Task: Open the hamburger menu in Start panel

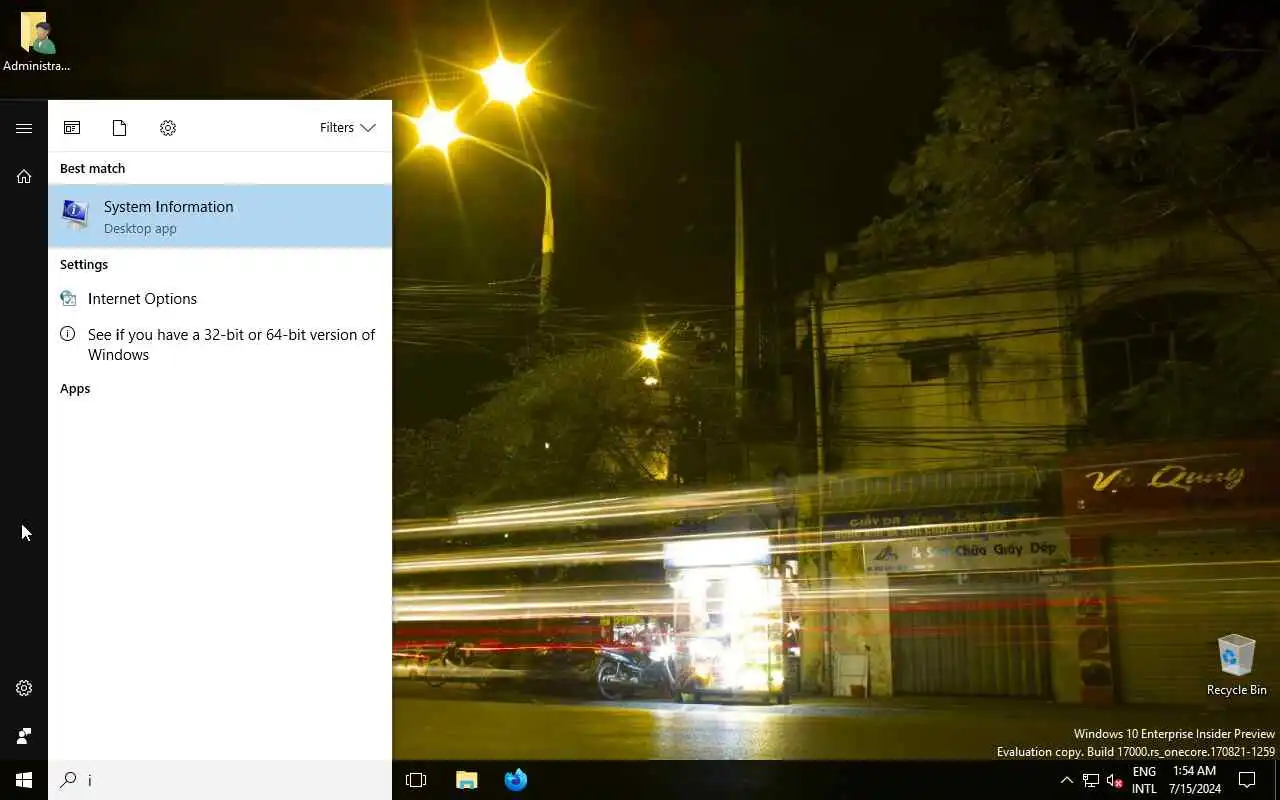Action: [24, 128]
